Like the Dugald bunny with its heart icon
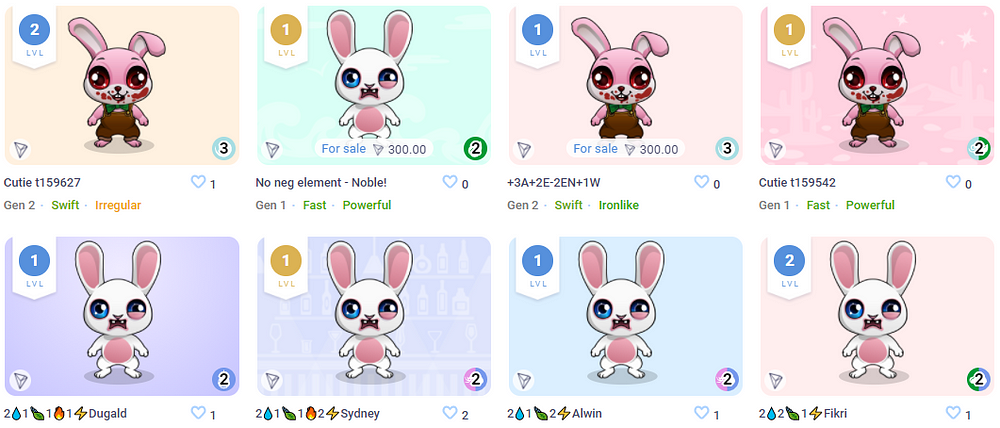 (198, 413)
